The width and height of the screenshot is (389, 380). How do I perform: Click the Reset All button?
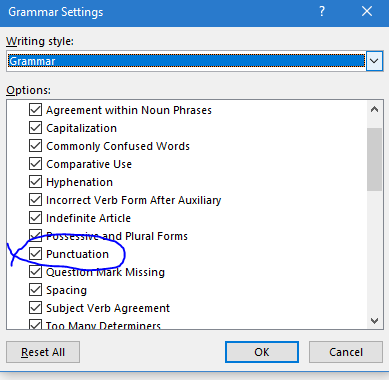point(43,352)
